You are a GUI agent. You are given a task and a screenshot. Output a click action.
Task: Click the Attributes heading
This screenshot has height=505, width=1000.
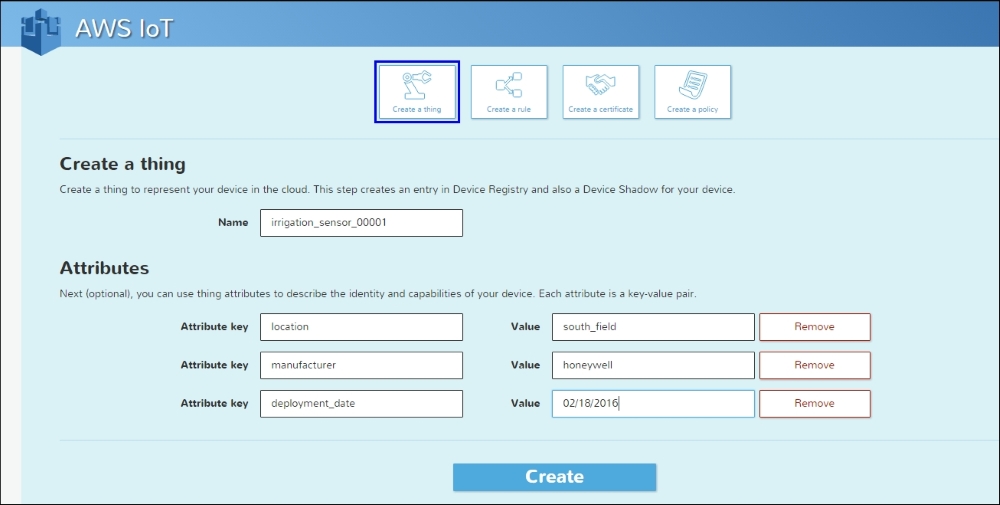pyautogui.click(x=104, y=268)
